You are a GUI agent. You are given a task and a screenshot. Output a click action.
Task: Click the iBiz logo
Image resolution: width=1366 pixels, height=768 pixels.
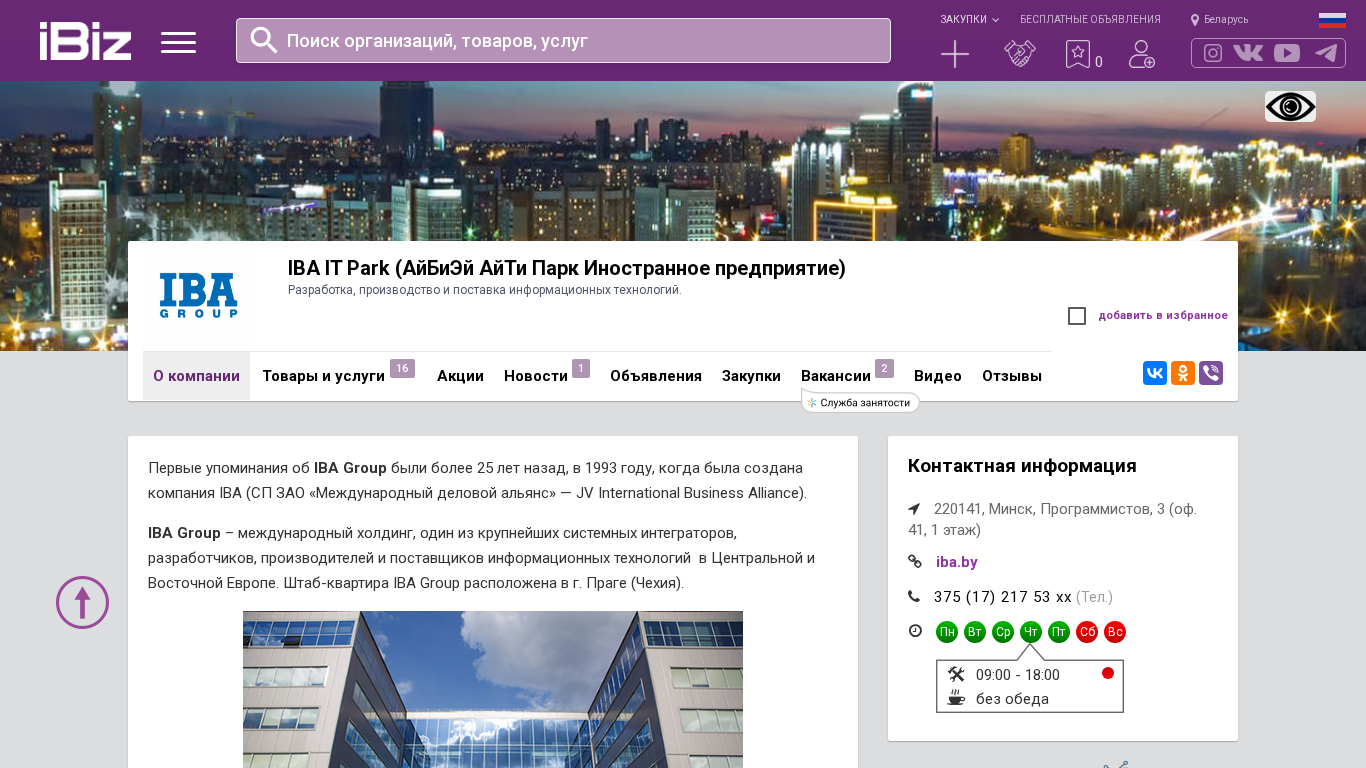click(85, 41)
